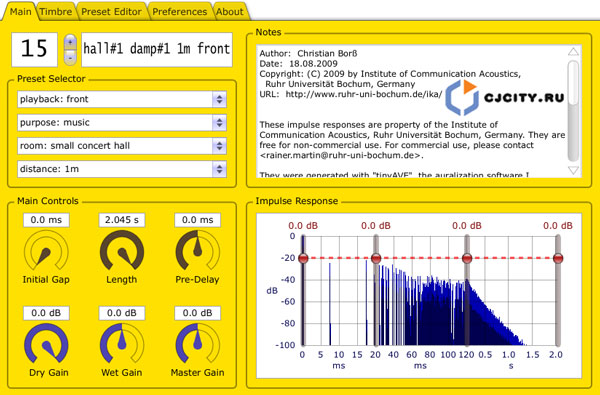Click the red envelope handle at 0 ms
Image resolution: width=600 pixels, height=395 pixels.
303,258
